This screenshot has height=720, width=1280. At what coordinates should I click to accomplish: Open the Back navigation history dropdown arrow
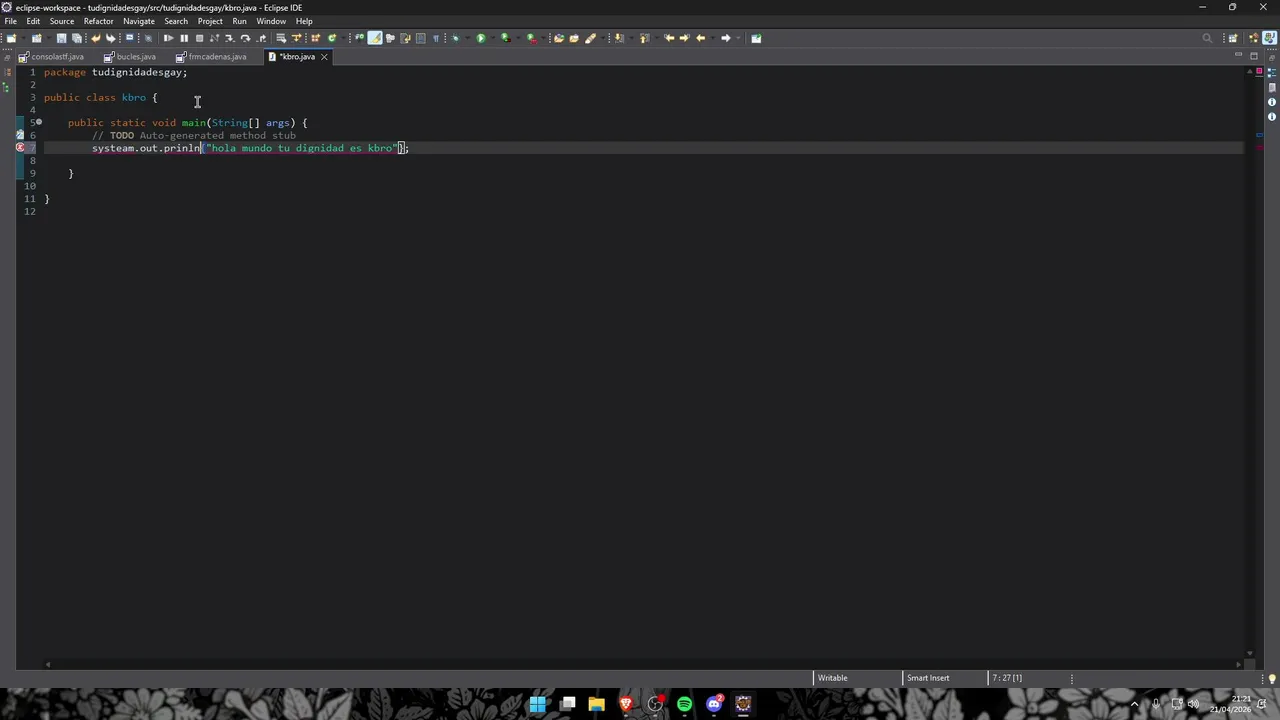pos(713,38)
